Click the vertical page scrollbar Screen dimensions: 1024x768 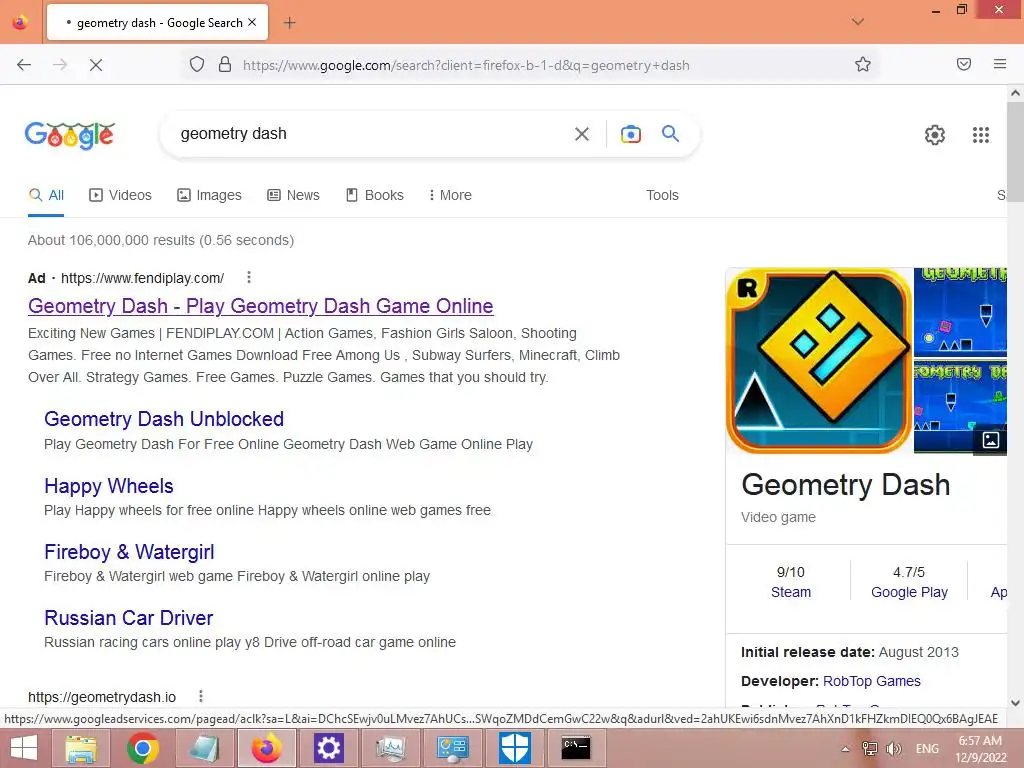pos(1015,152)
